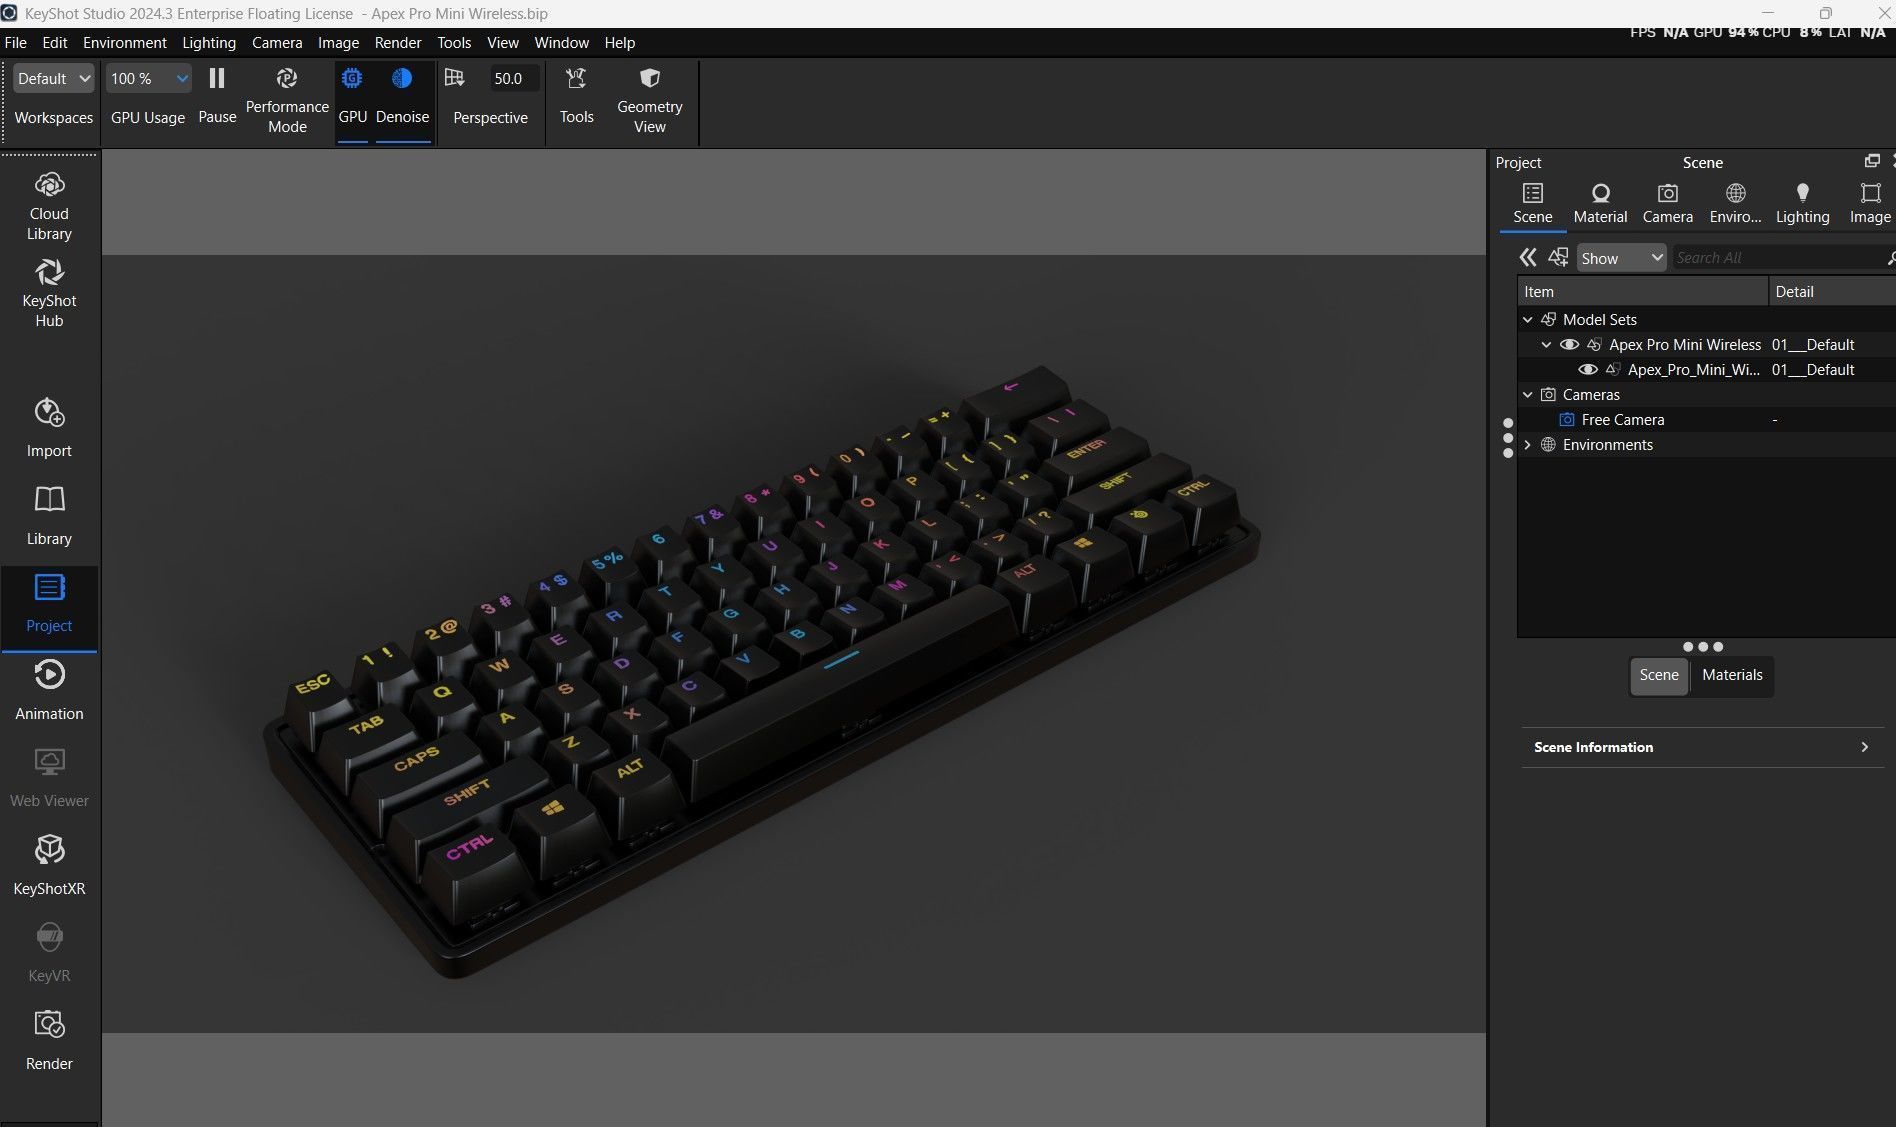Open the Lighting menu
This screenshot has width=1896, height=1127.
(209, 42)
